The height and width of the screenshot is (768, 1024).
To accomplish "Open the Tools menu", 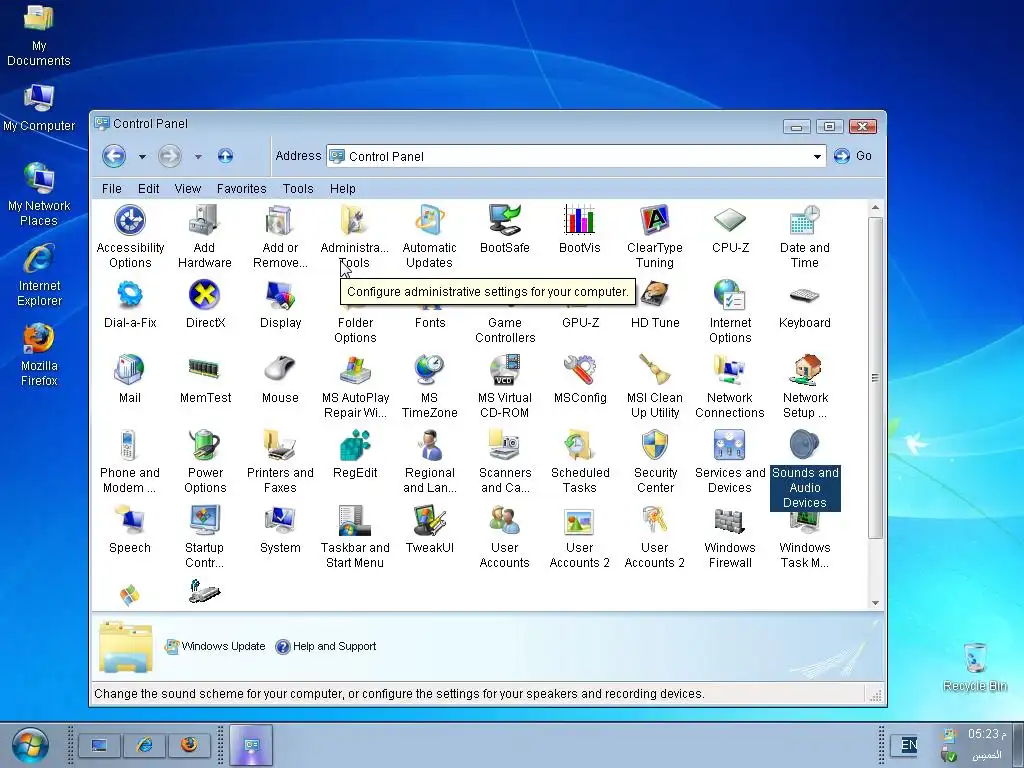I will (298, 189).
